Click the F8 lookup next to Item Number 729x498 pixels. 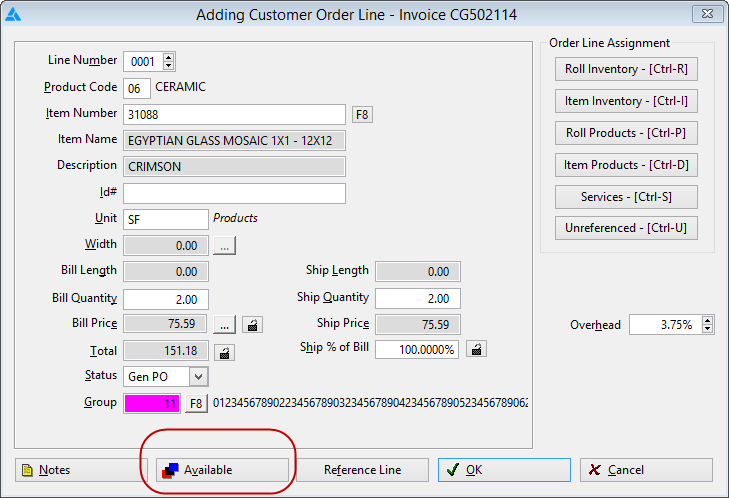[x=362, y=114]
